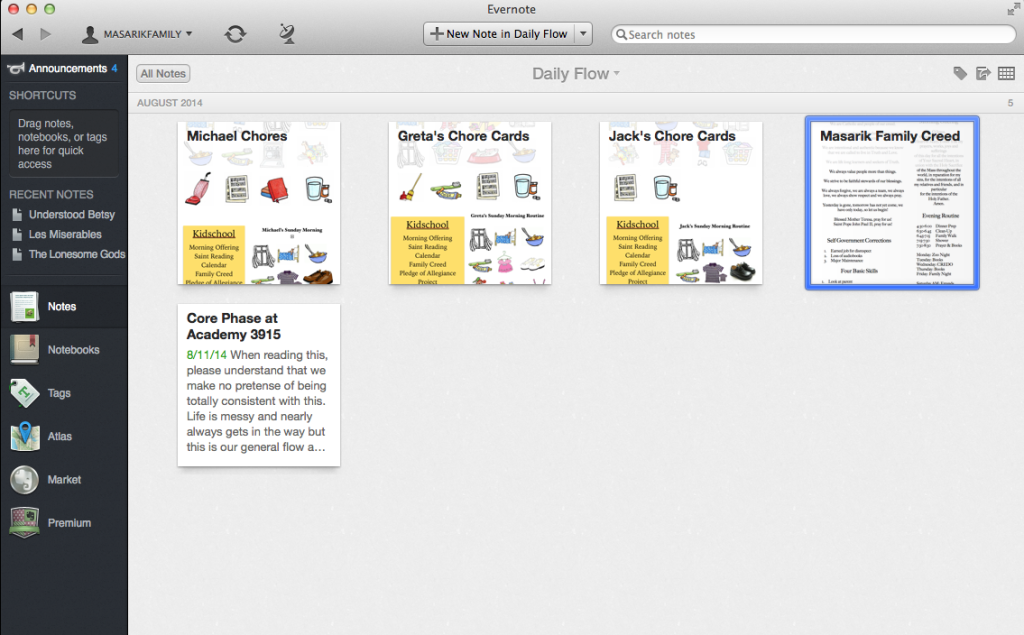Select Market in the sidebar
This screenshot has height=635, width=1024.
click(64, 480)
